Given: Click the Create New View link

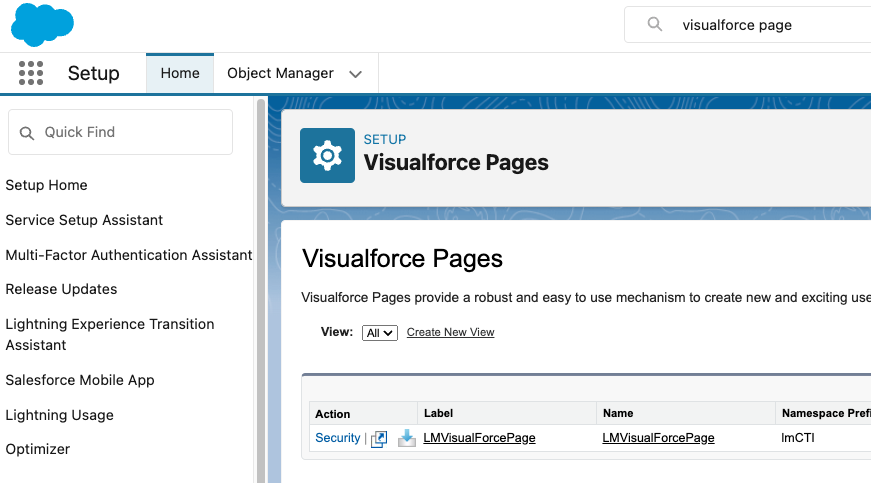Looking at the screenshot, I should point(450,332).
